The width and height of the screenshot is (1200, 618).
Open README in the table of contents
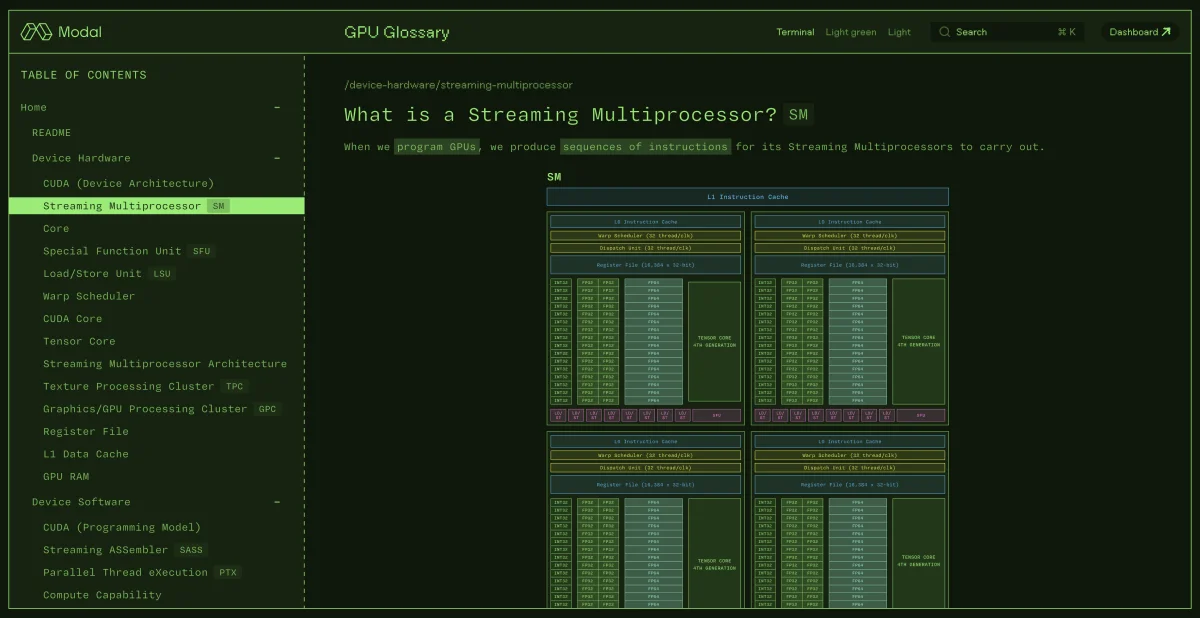51,133
